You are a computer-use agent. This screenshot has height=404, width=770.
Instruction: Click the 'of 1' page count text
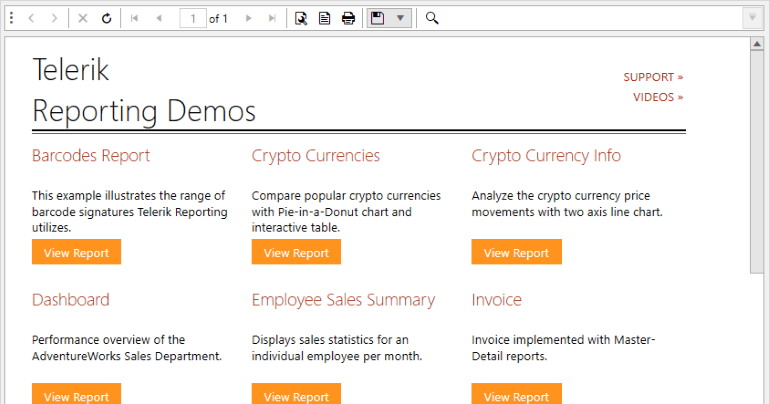218,19
